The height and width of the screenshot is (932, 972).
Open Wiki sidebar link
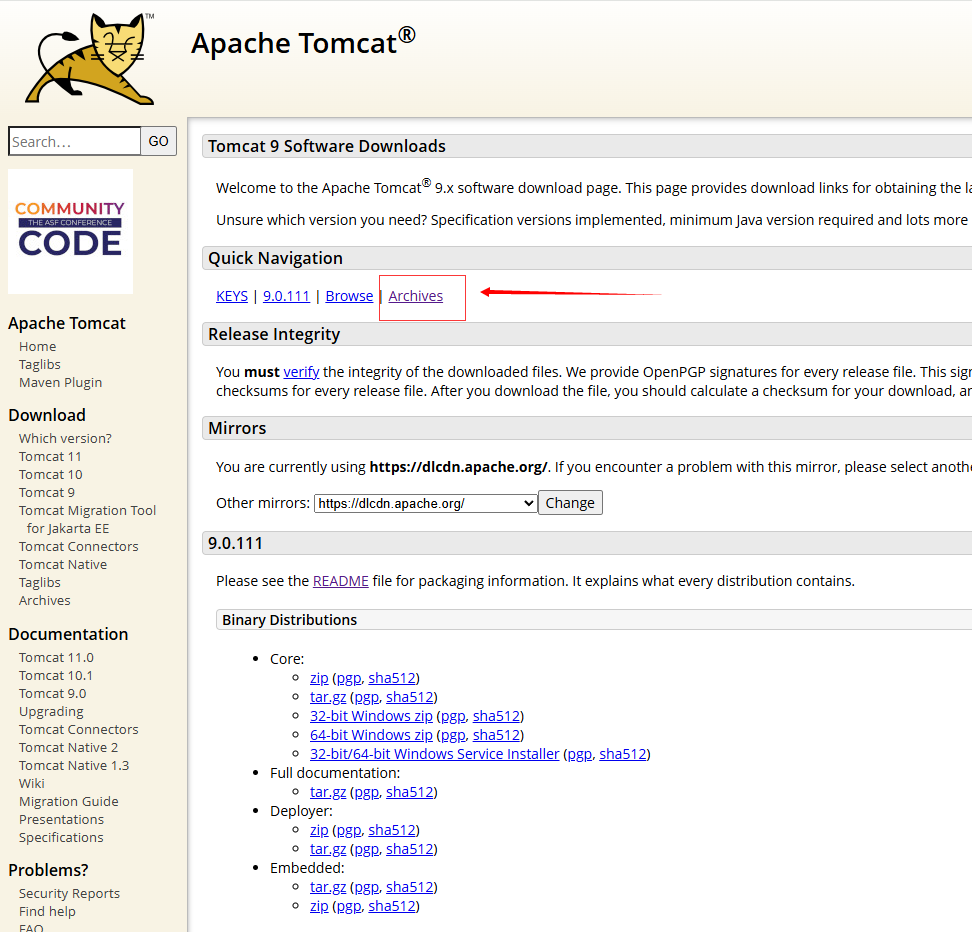pos(32,783)
